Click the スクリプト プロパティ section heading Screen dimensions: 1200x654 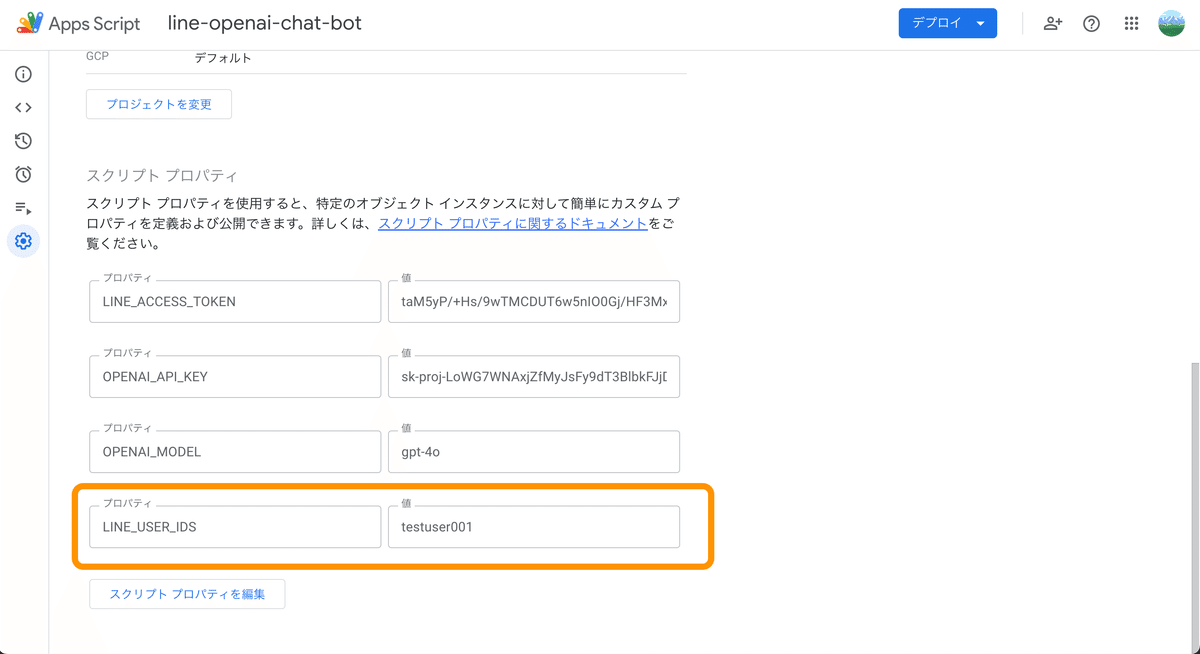pos(162,176)
